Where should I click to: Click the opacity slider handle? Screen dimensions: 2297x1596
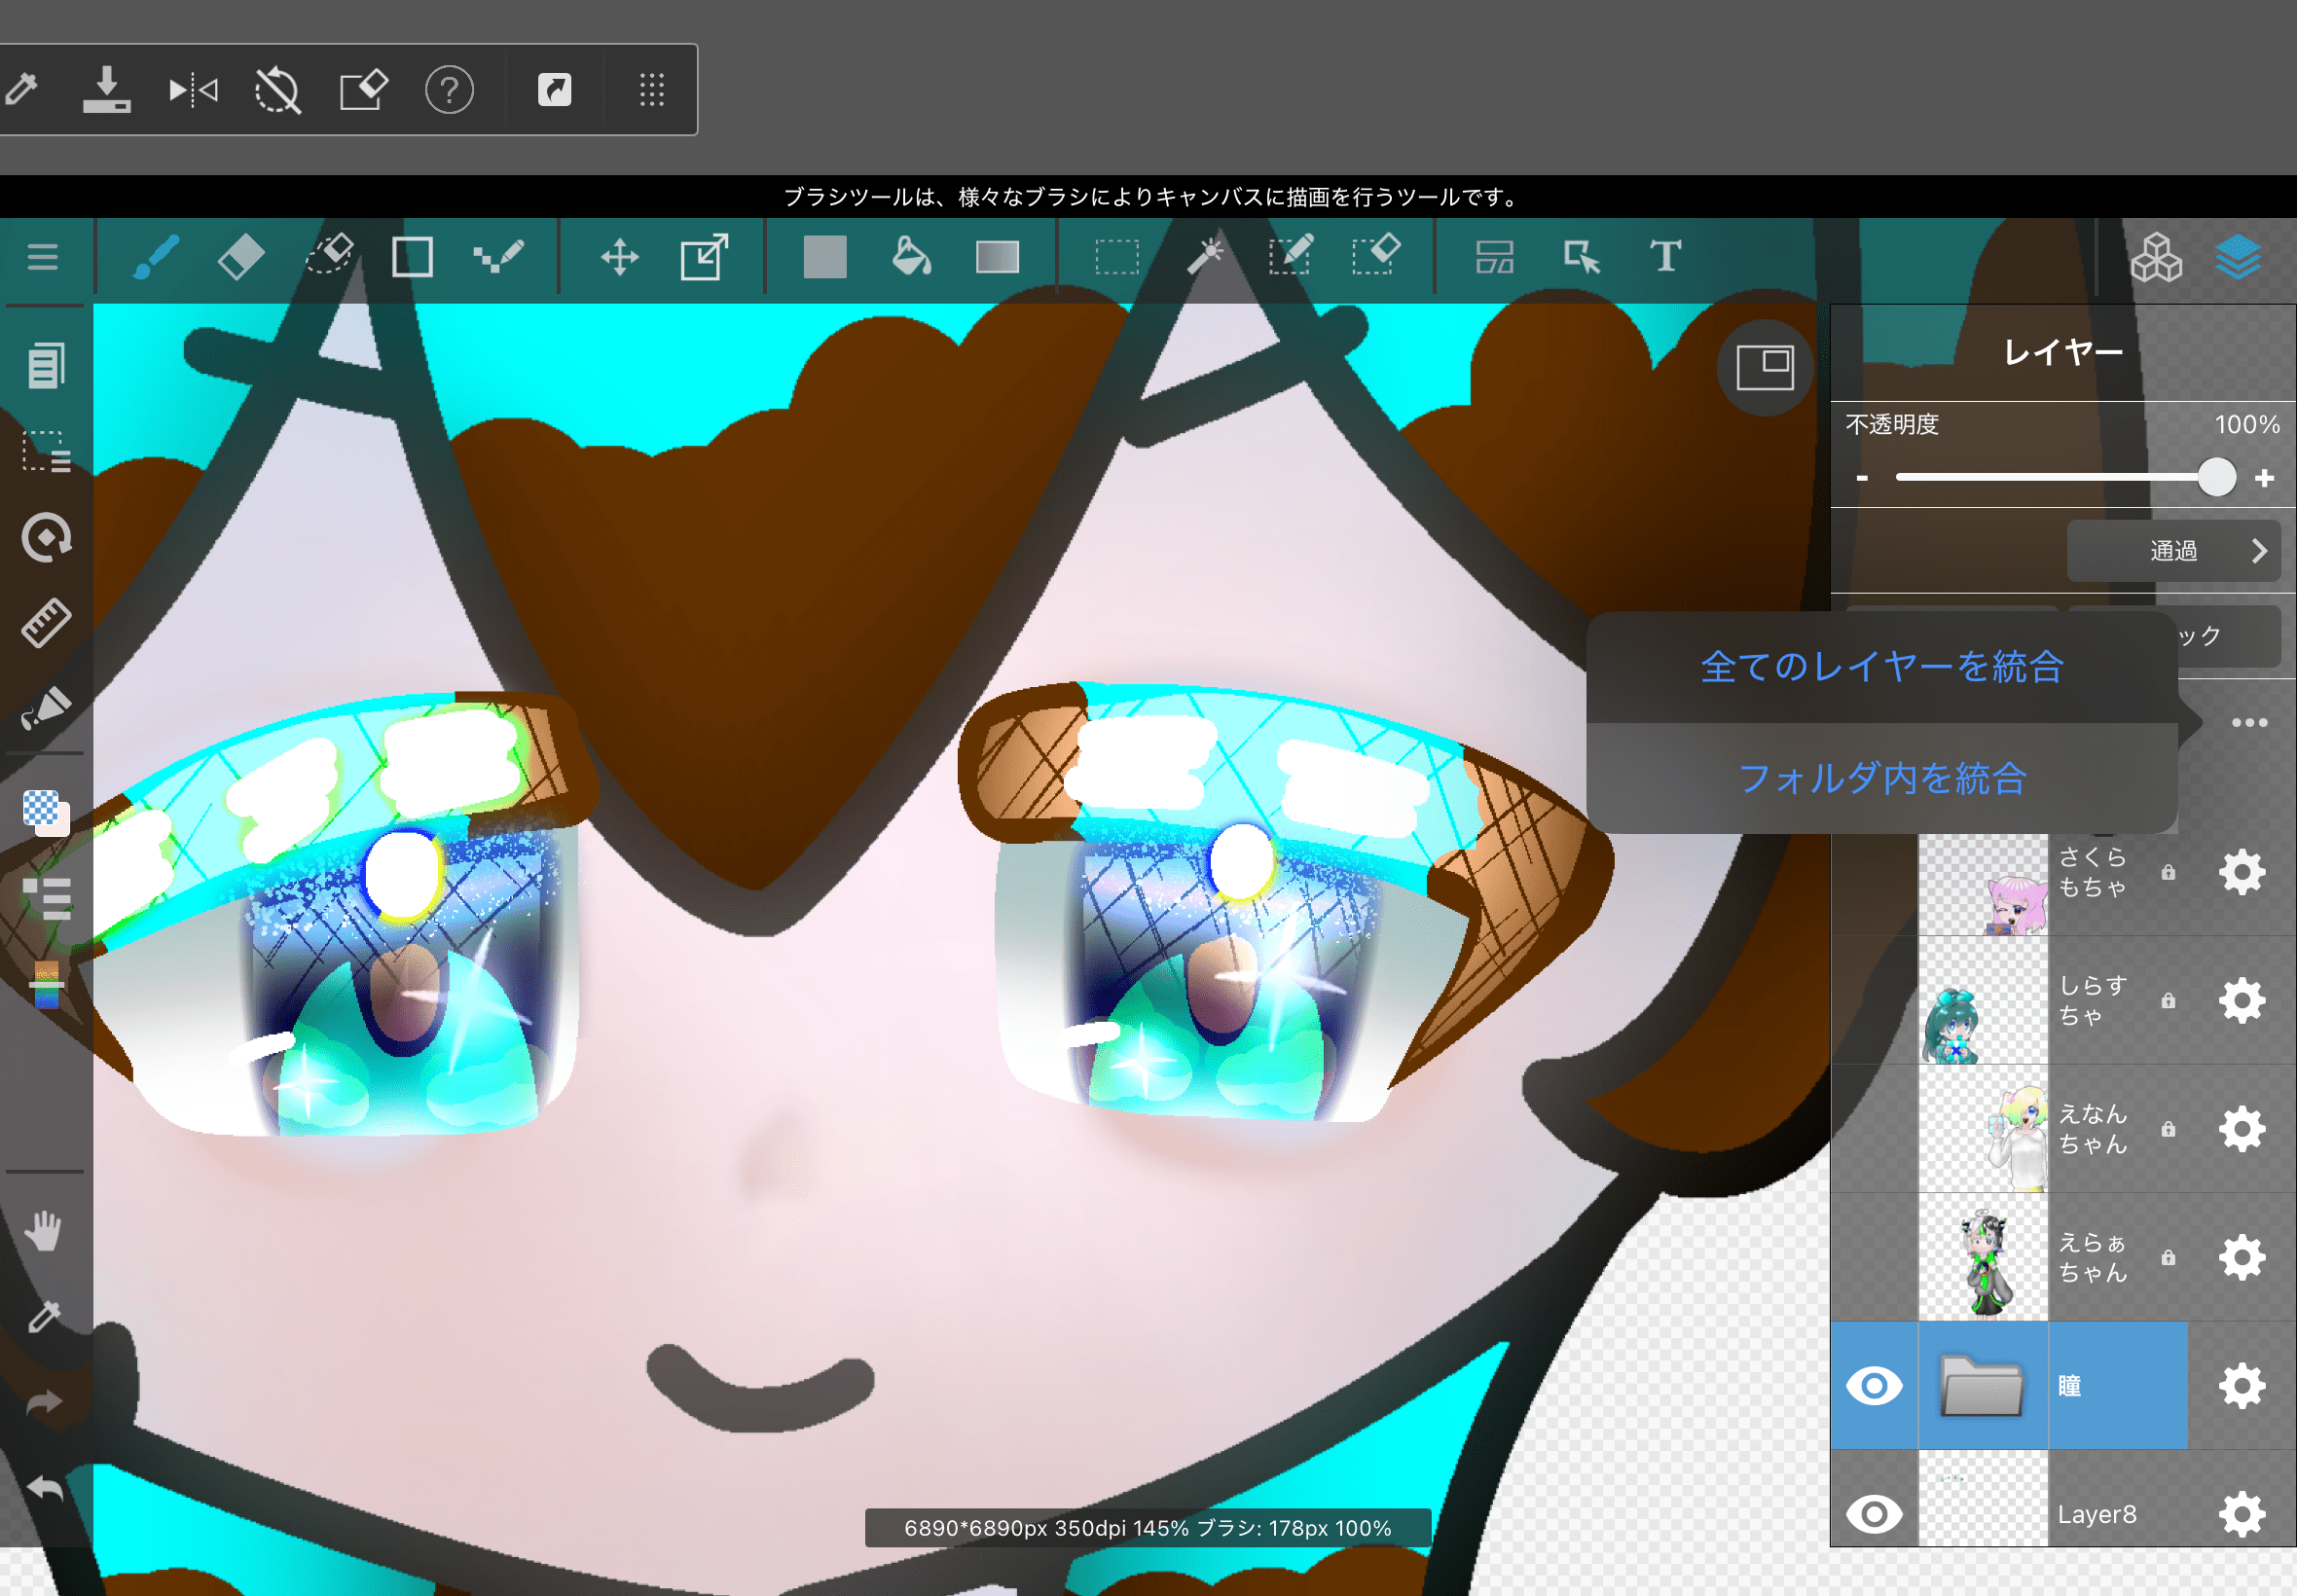point(2217,478)
